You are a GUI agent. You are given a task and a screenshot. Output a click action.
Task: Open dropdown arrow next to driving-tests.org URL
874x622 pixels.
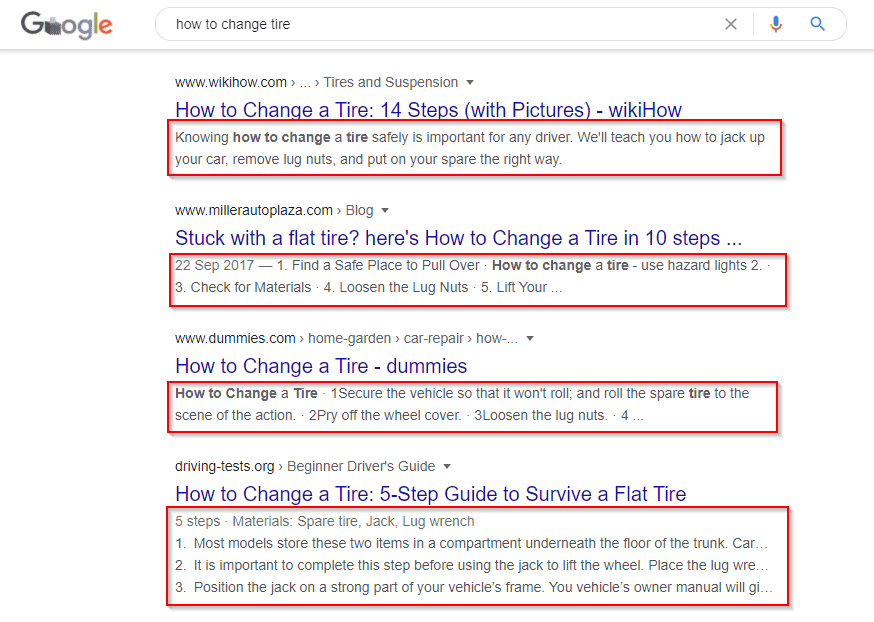447,466
